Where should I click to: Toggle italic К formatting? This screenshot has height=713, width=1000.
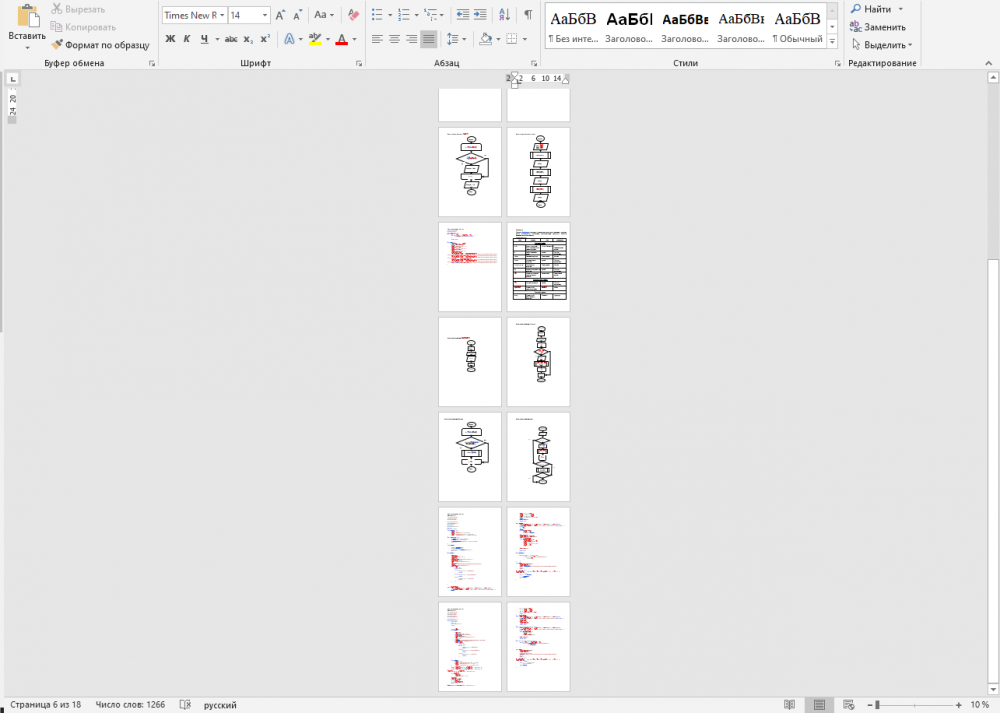[x=186, y=39]
